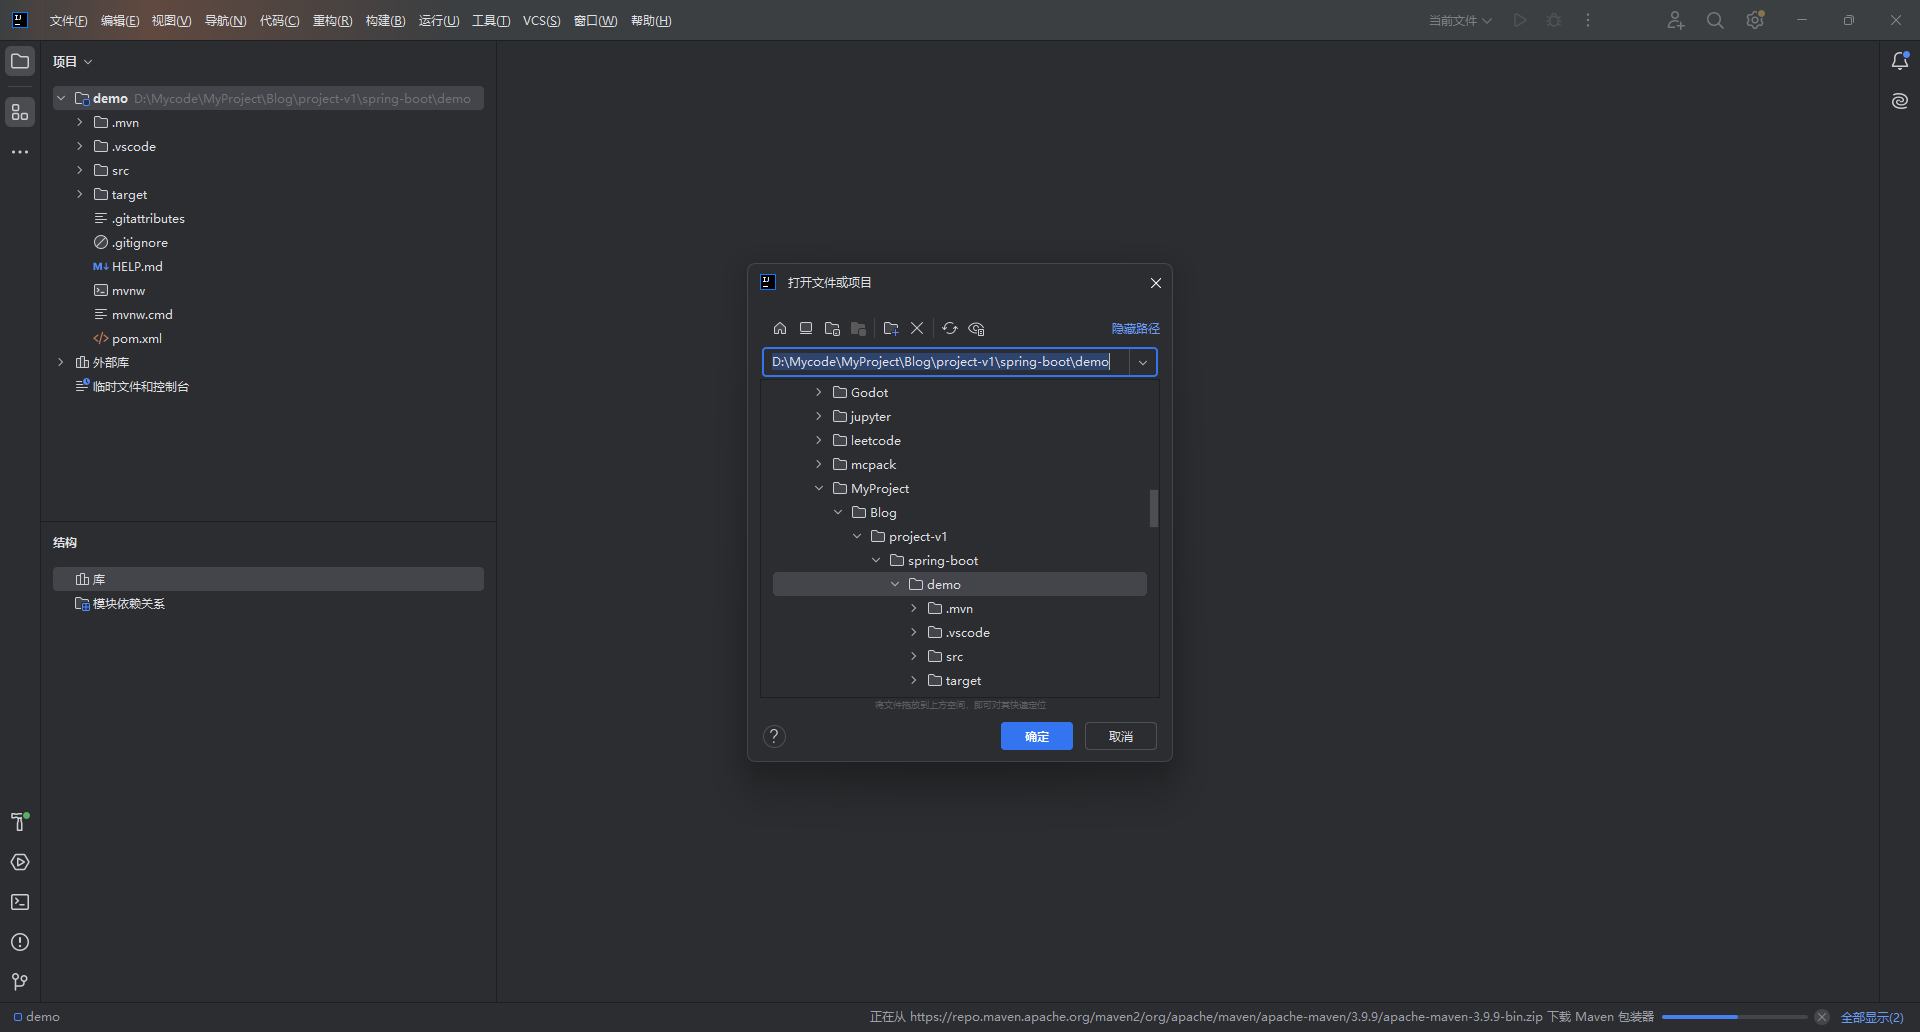The image size is (1920, 1032).
Task: Click the Maven download progress bar
Action: click(x=1733, y=1017)
